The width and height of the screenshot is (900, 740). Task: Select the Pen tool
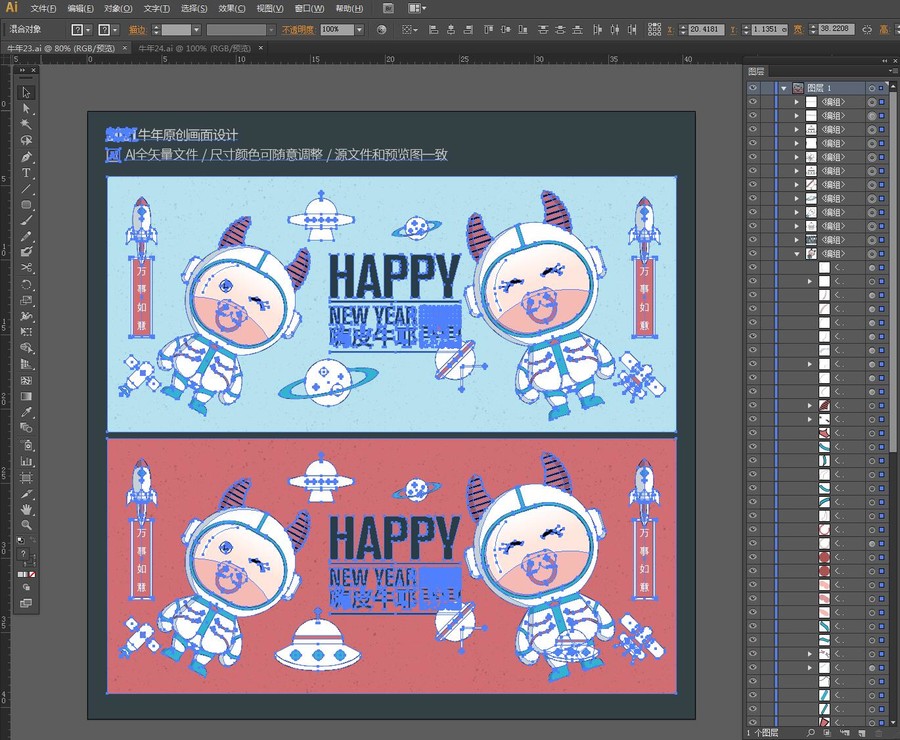pyautogui.click(x=26, y=157)
